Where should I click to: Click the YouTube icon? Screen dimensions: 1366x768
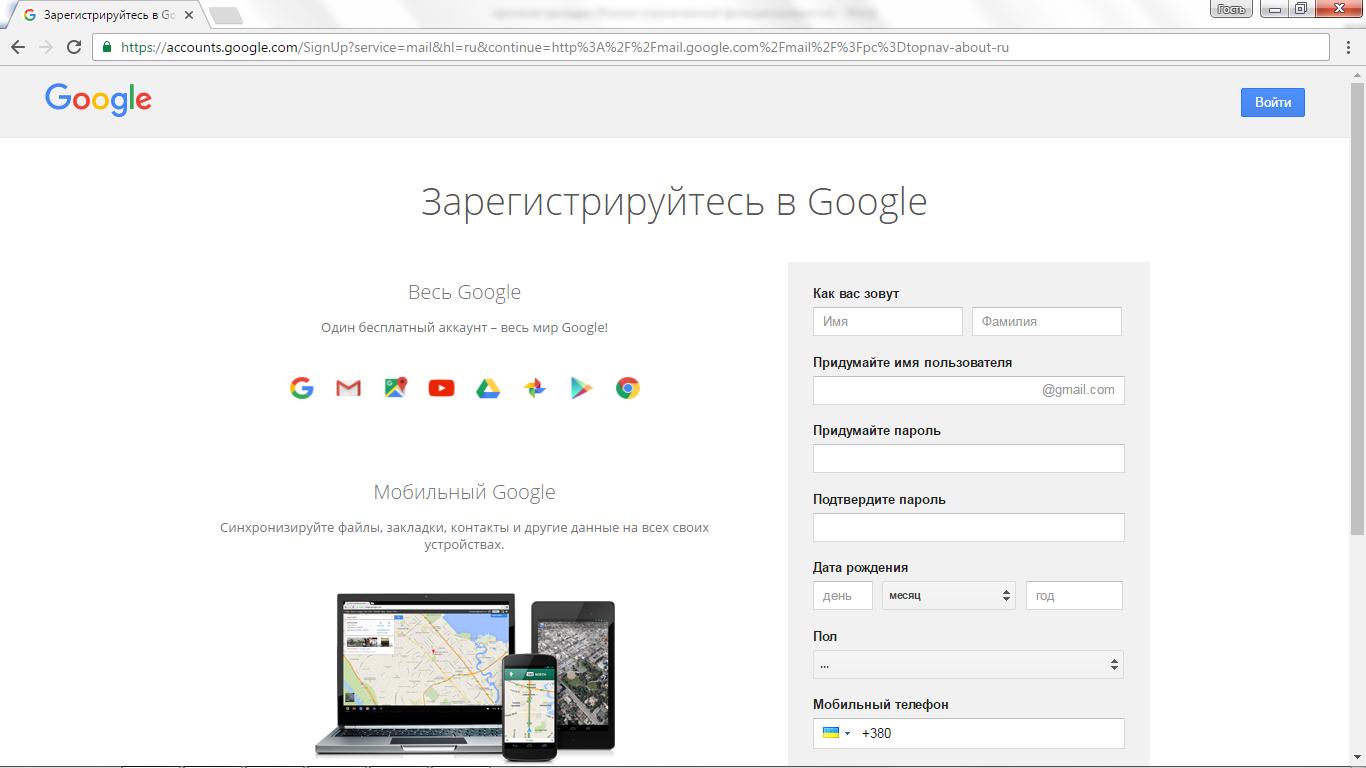pyautogui.click(x=441, y=388)
